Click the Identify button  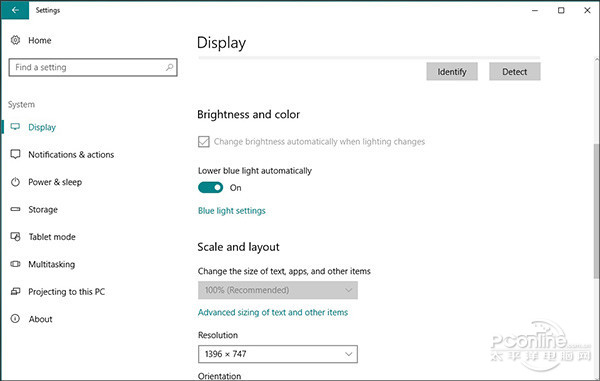pos(452,72)
